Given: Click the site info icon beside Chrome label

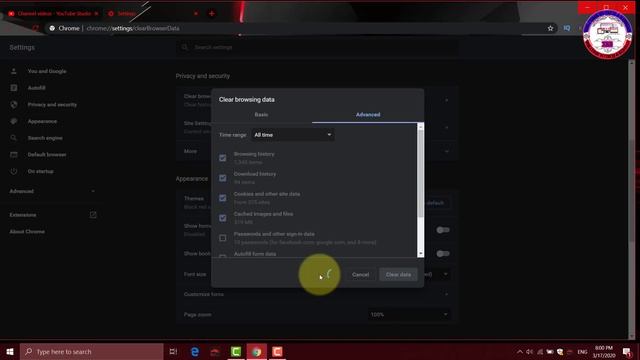Looking at the screenshot, I should (52, 28).
